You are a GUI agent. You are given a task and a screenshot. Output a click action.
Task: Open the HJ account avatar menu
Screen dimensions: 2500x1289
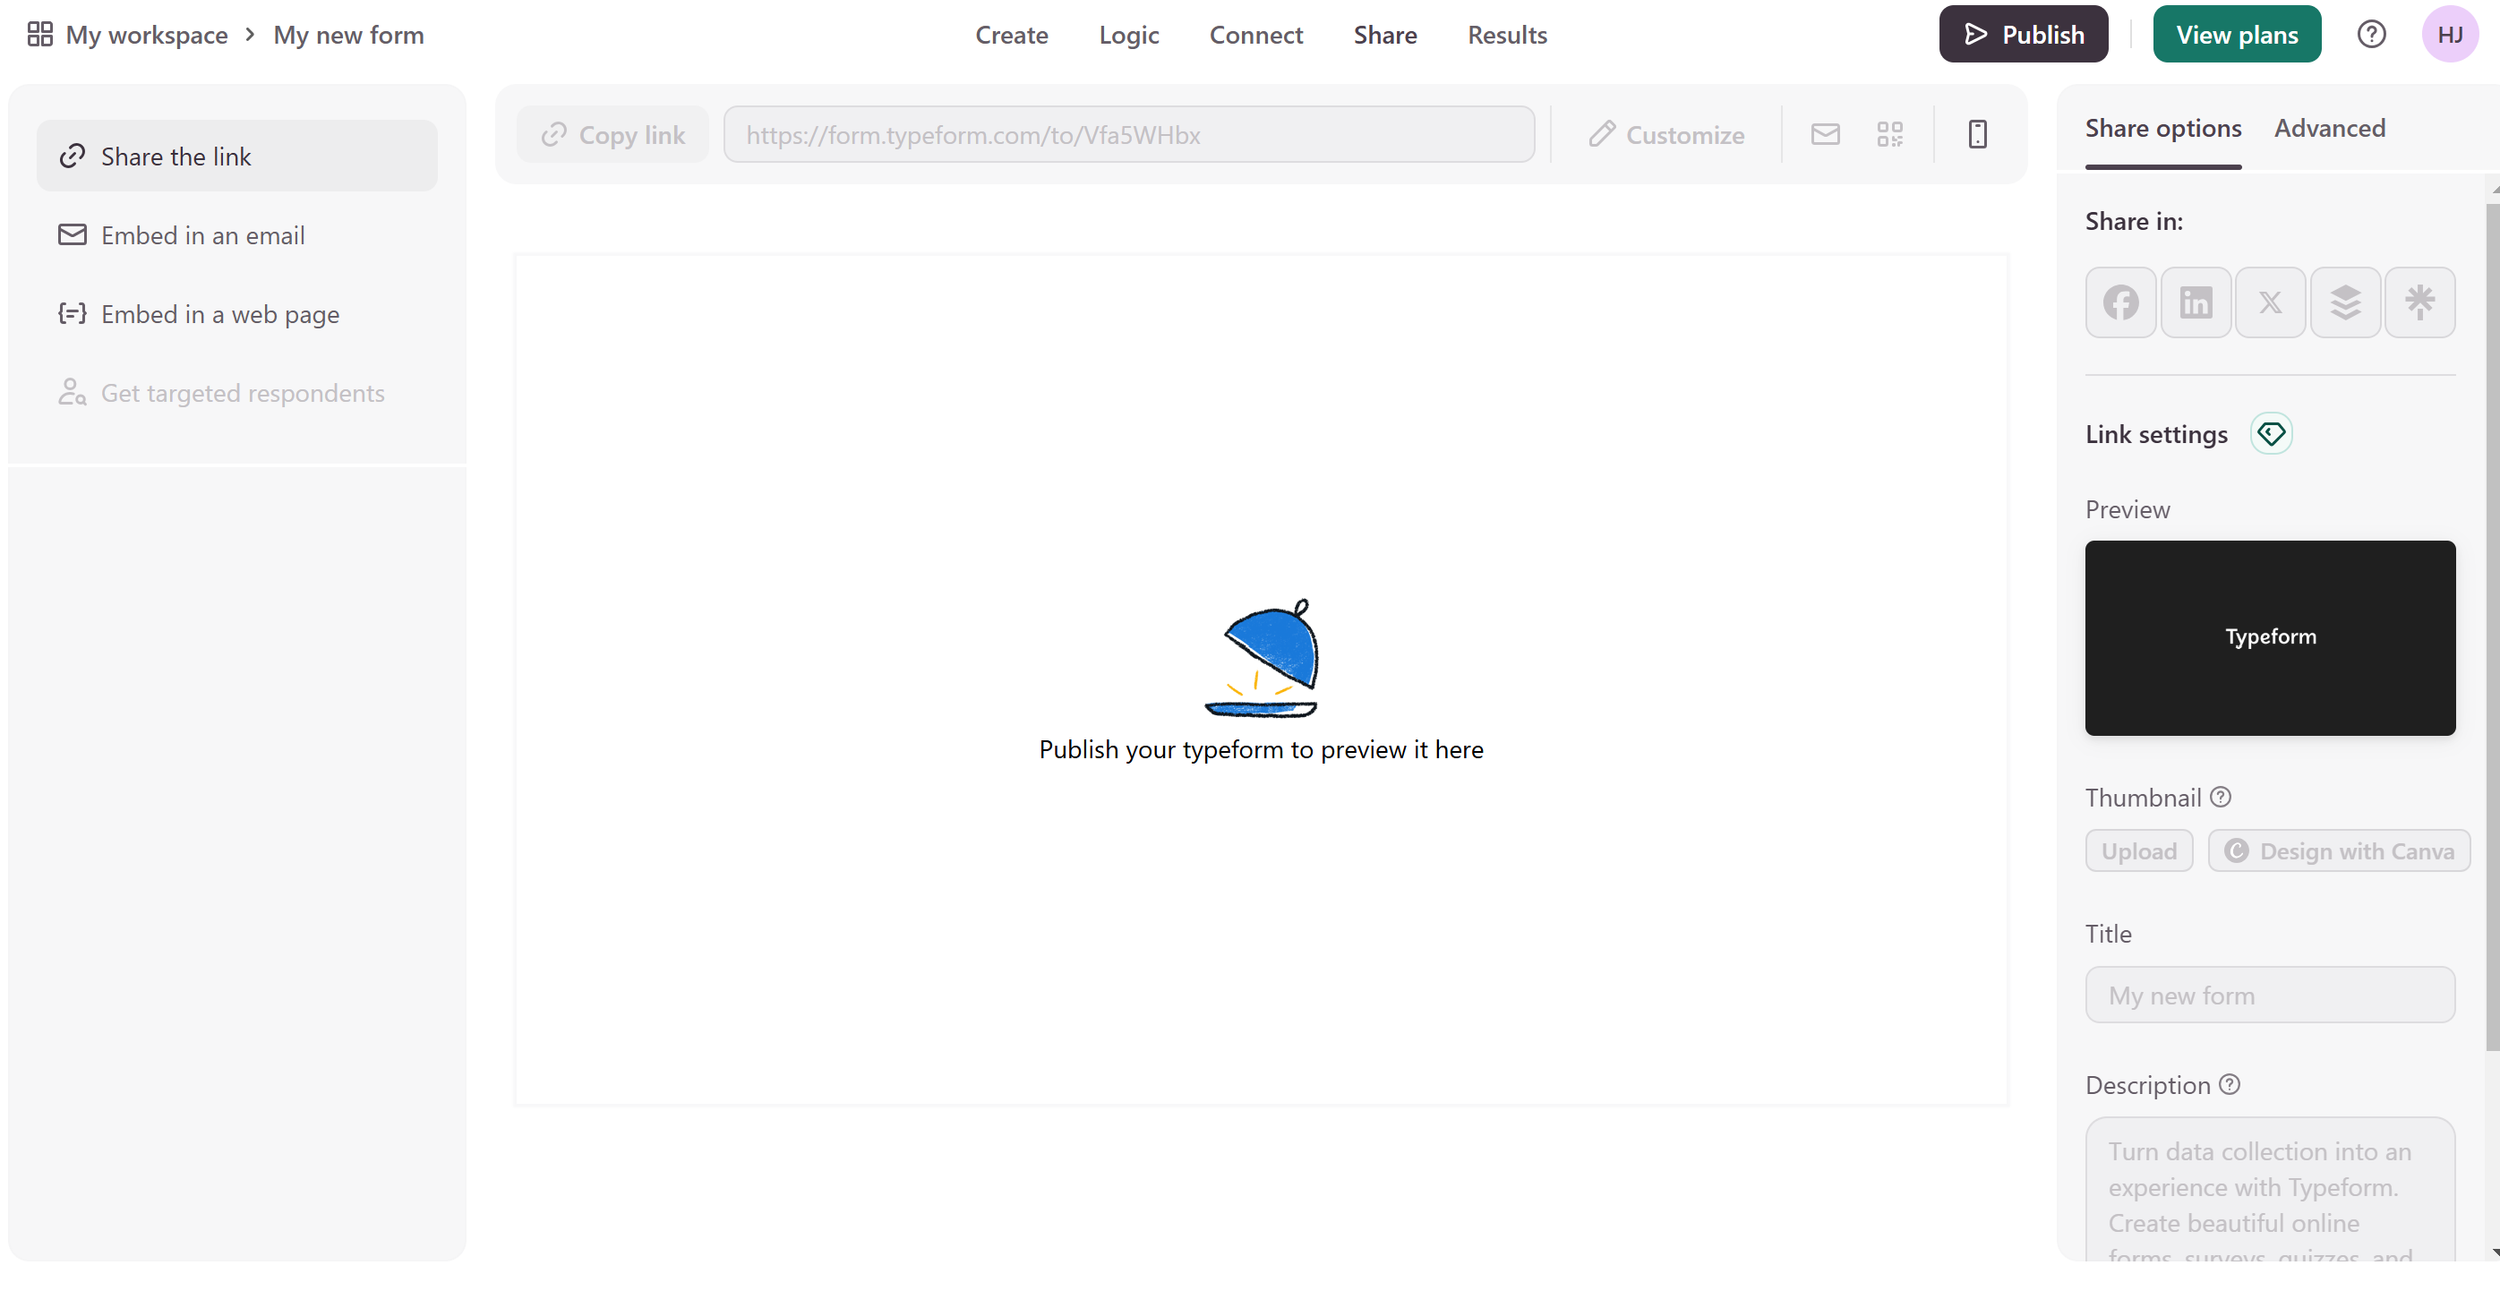tap(2449, 35)
